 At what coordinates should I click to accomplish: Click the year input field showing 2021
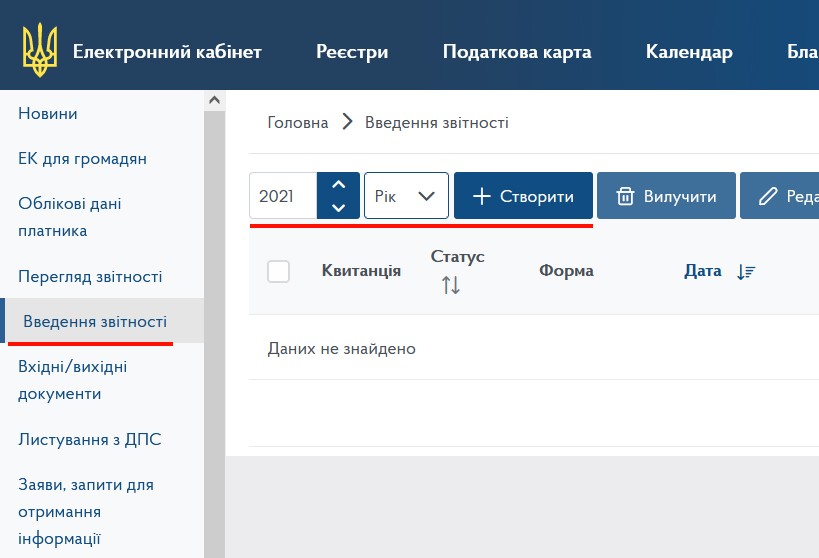[x=283, y=196]
